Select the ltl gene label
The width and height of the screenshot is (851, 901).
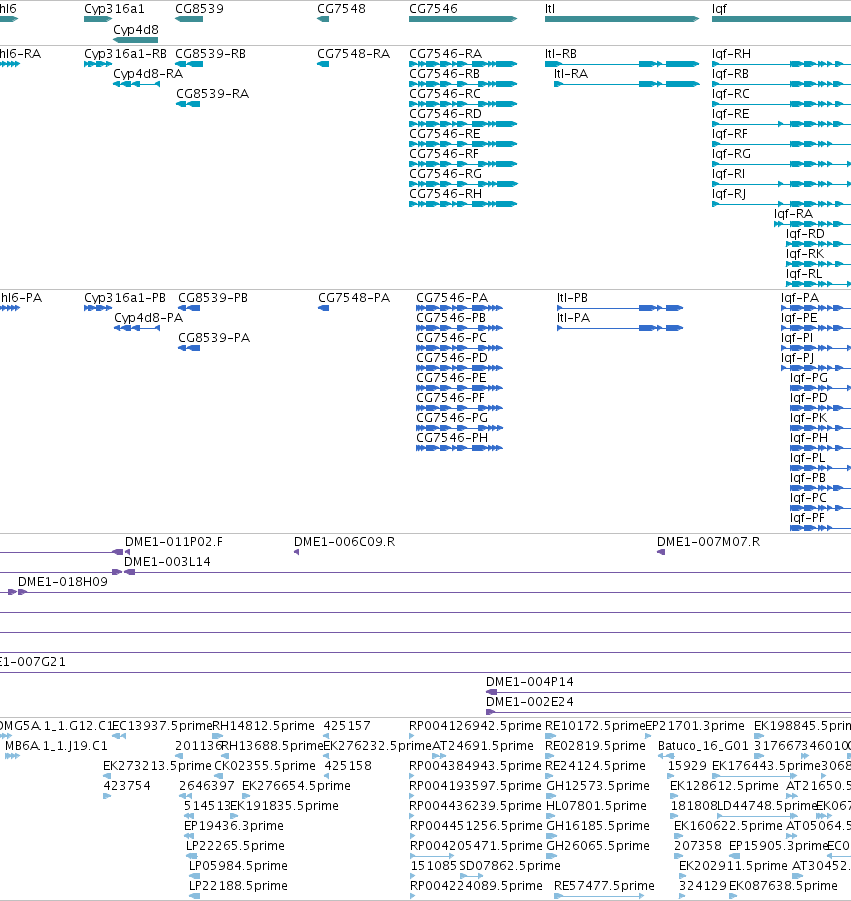[550, 9]
